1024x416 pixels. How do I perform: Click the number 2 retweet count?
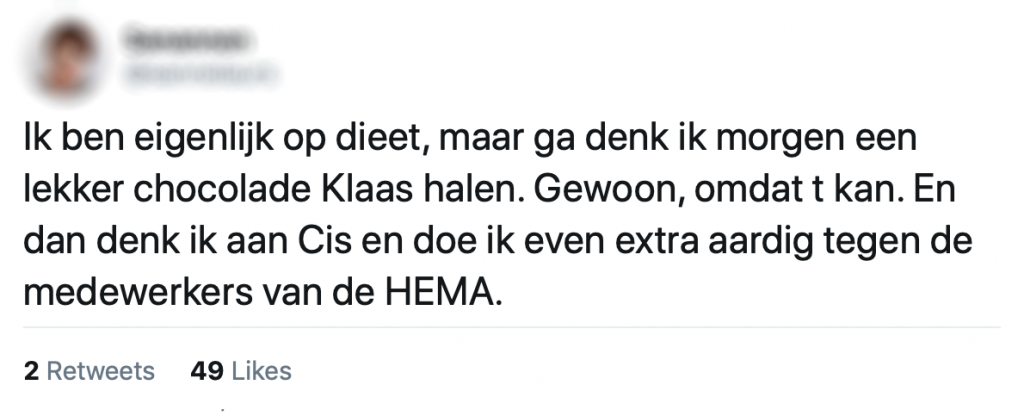coord(31,371)
